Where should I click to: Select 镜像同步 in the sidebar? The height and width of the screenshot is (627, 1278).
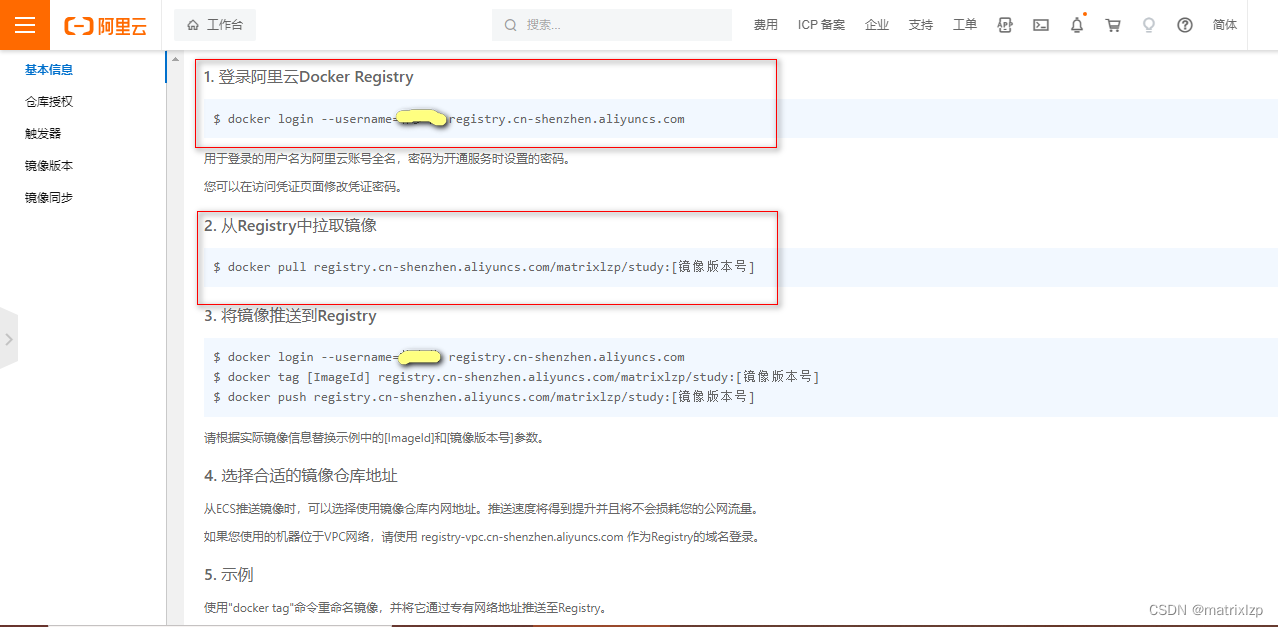click(49, 198)
